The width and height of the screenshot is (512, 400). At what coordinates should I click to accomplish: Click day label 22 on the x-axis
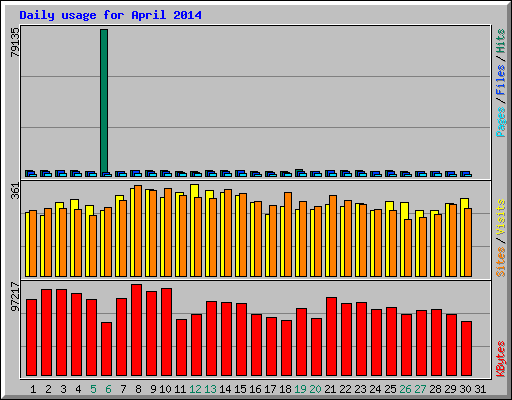pos(345,389)
